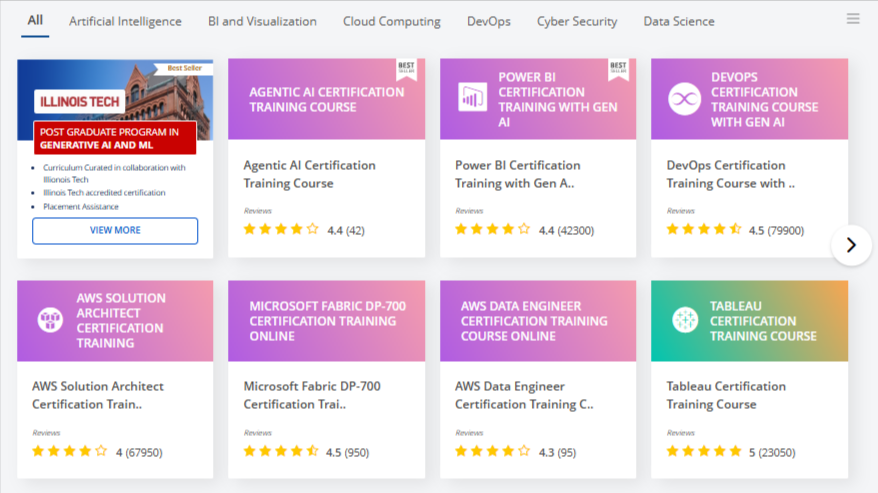878x493 pixels.
Task: Click rating text 4.3 (95)
Action: 557,452
